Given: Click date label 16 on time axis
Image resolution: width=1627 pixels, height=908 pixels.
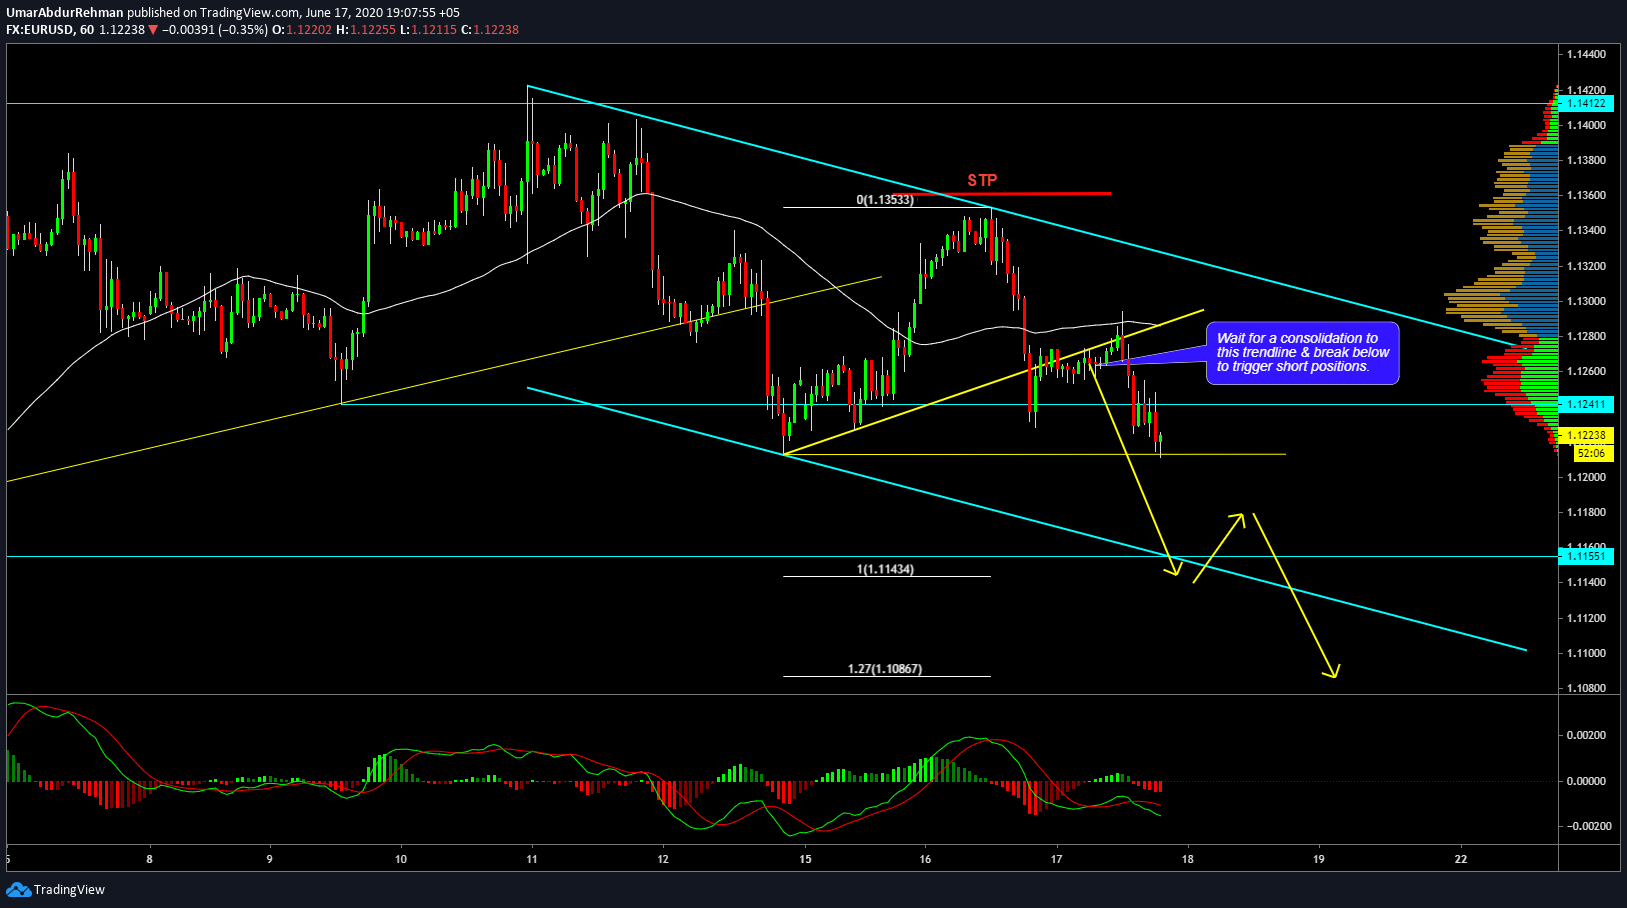Looking at the screenshot, I should [925, 859].
